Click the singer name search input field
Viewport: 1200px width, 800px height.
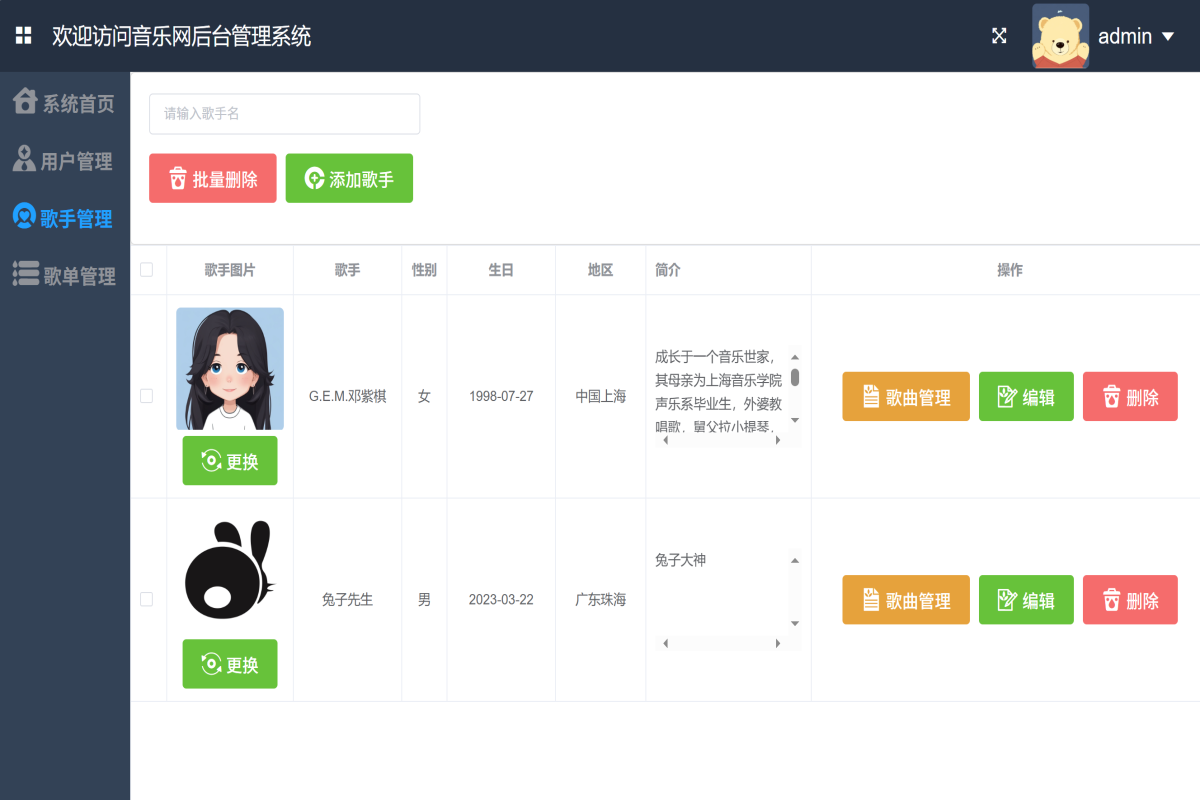coord(284,113)
